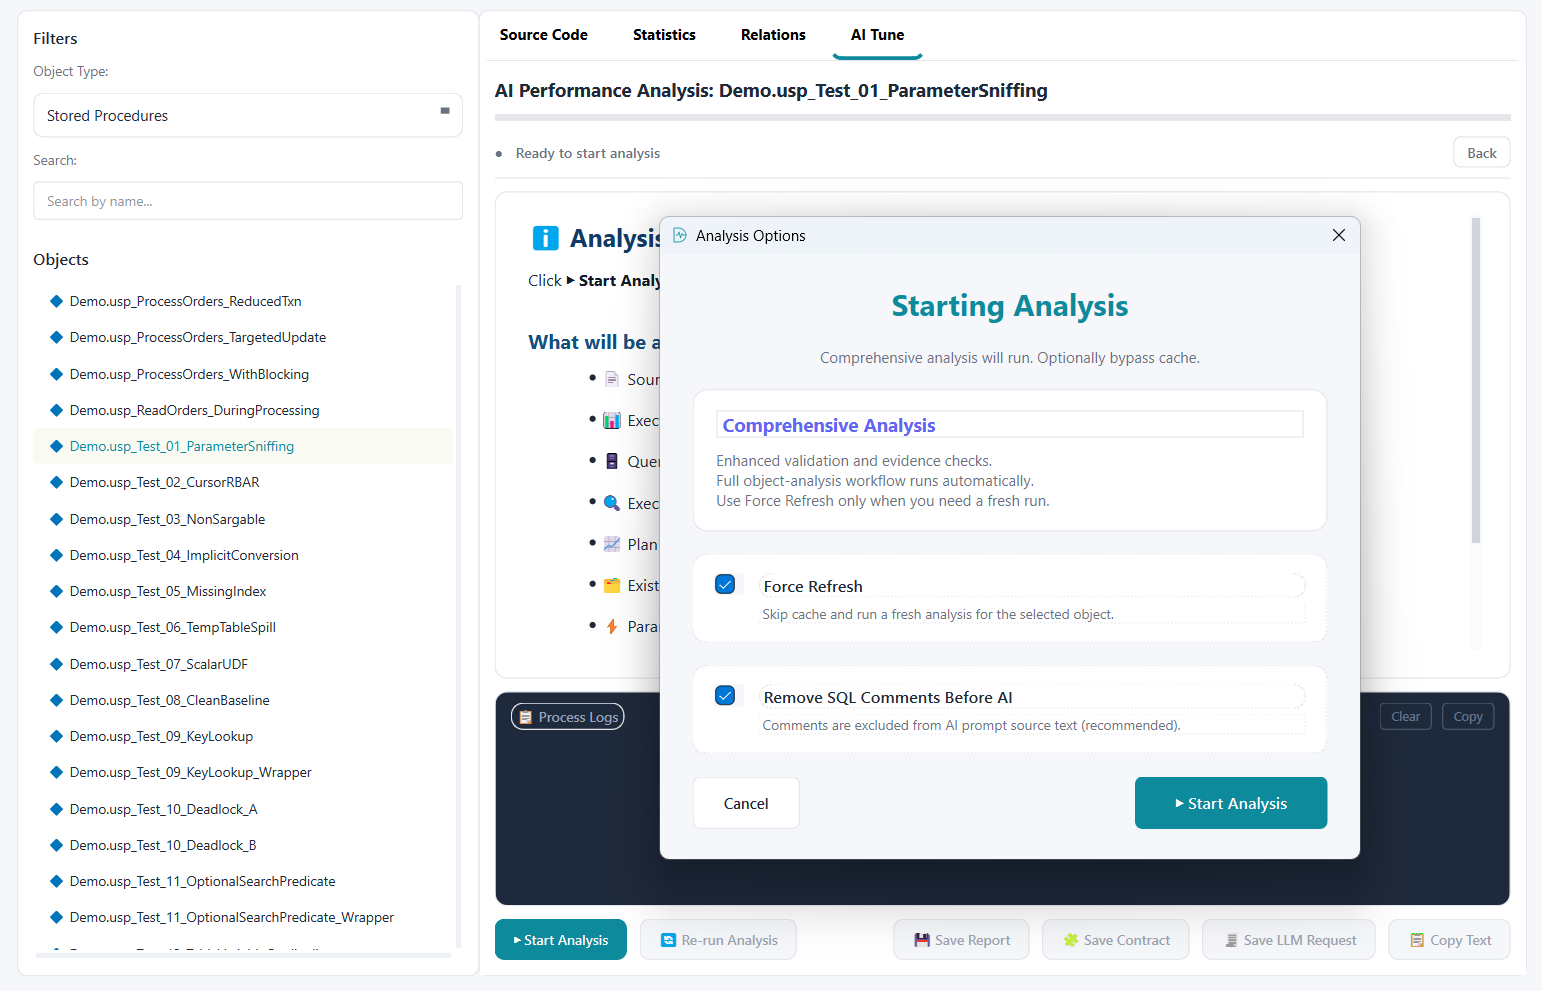Click the Search by name field

pyautogui.click(x=248, y=201)
